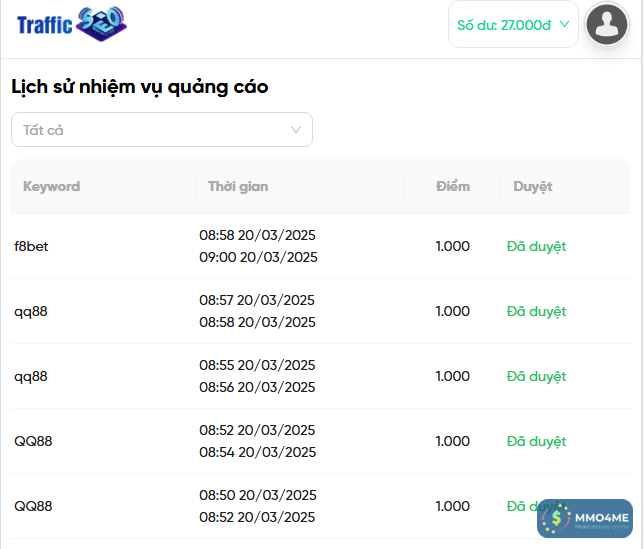
Task: Click the Keyword column header
Action: point(51,186)
